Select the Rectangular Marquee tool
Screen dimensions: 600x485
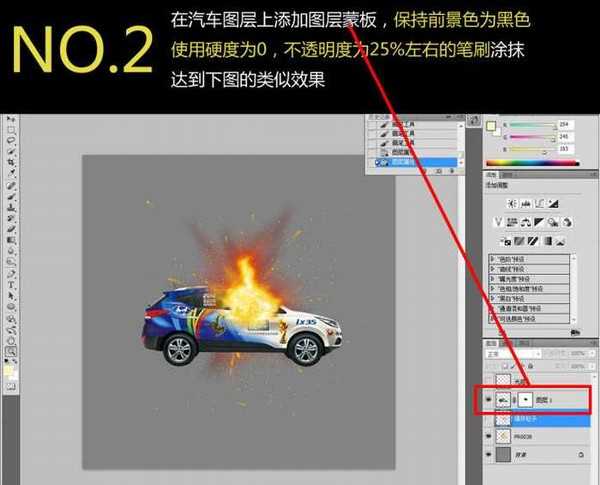coord(10,130)
